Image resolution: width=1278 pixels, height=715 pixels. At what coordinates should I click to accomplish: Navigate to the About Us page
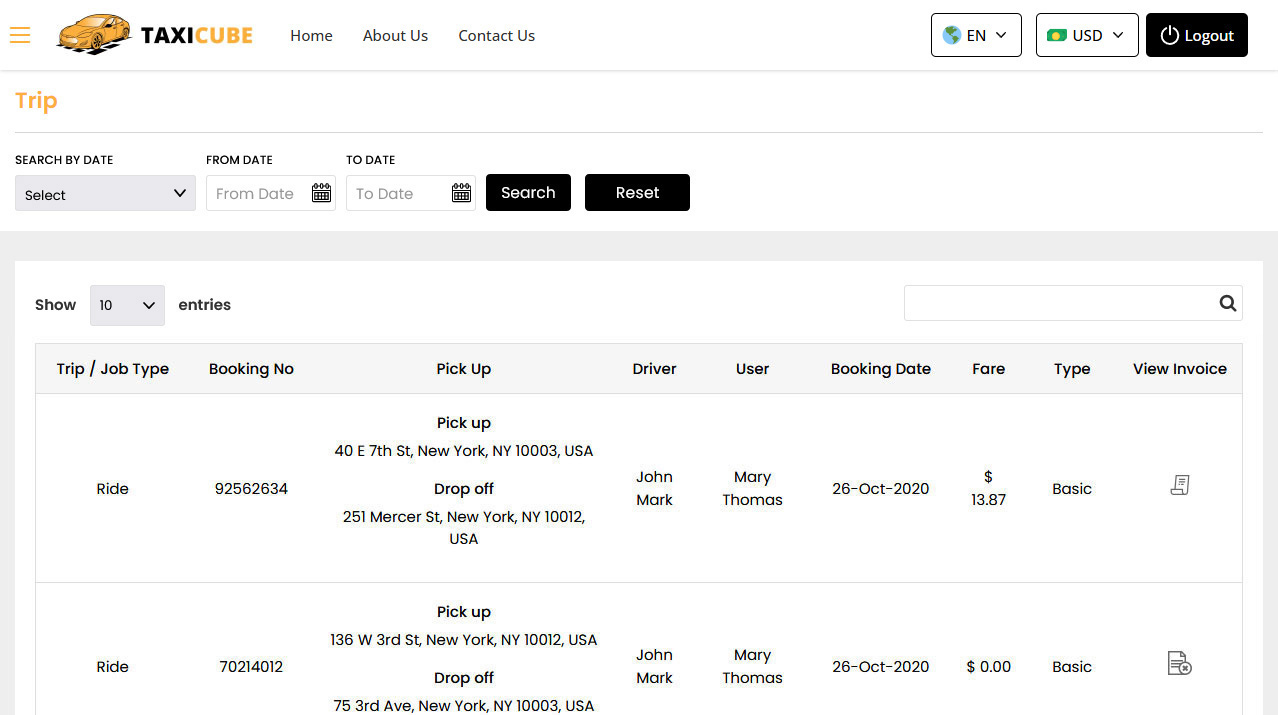pos(395,35)
